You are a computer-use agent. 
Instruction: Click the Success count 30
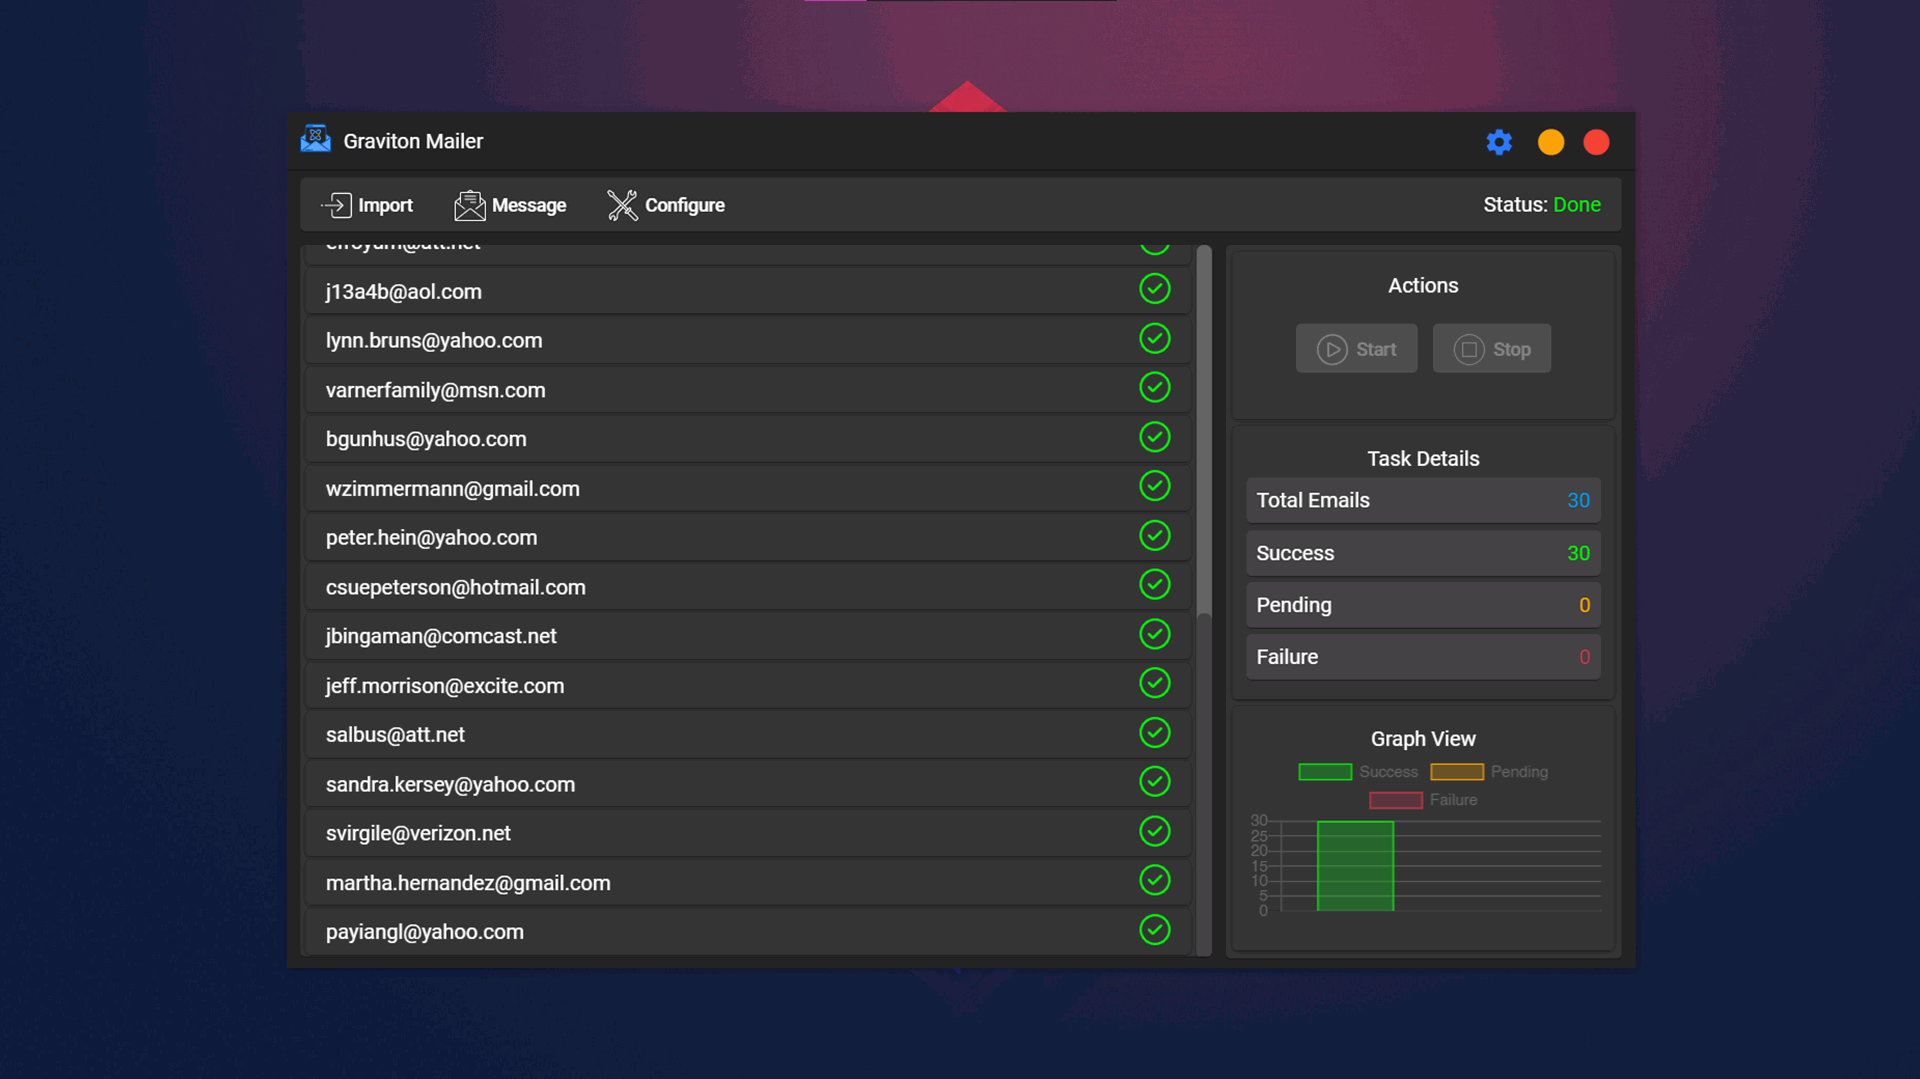[x=1578, y=553]
